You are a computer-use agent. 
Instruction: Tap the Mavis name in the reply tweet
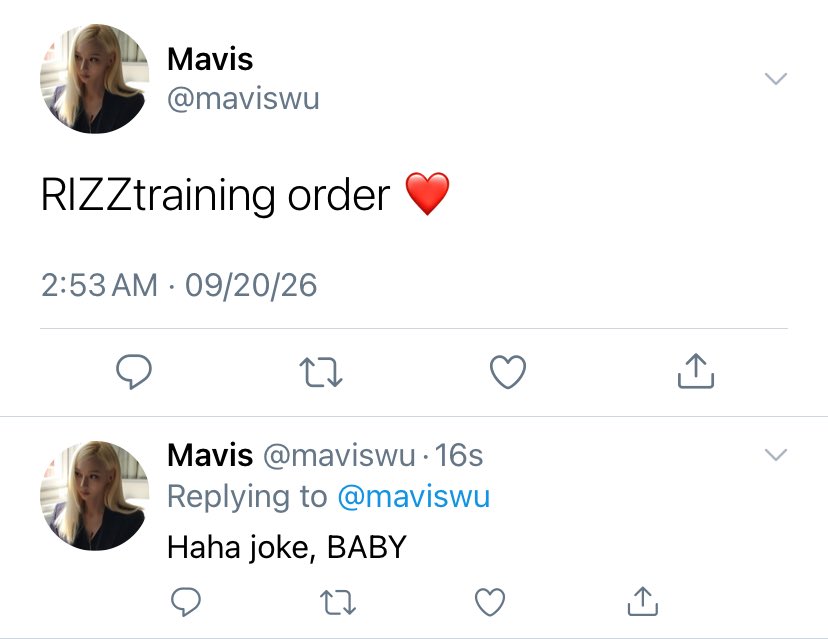[210, 455]
